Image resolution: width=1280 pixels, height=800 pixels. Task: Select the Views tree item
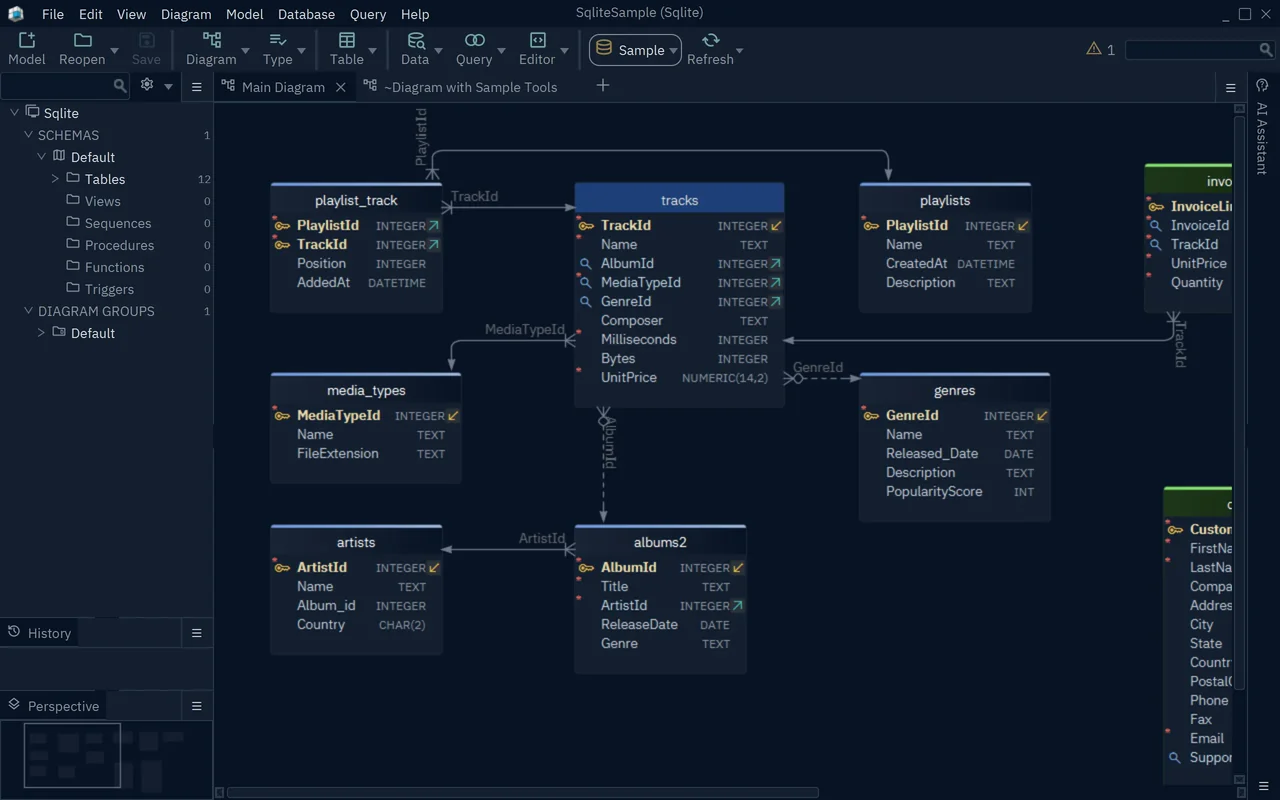pyautogui.click(x=102, y=201)
